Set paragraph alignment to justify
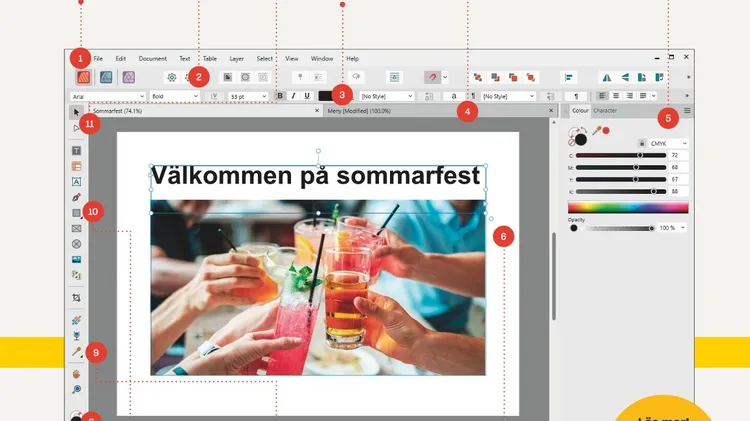The height and width of the screenshot is (421, 750). 643,96
